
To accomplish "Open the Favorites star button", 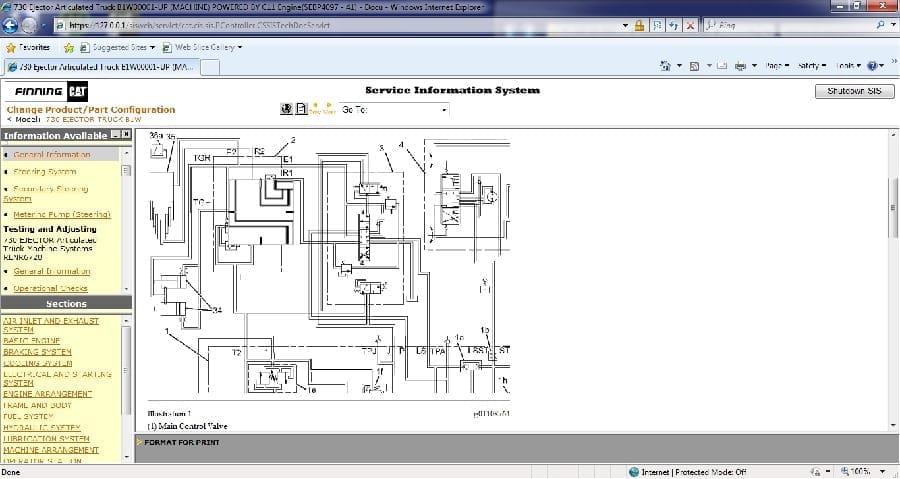I will coord(27,47).
